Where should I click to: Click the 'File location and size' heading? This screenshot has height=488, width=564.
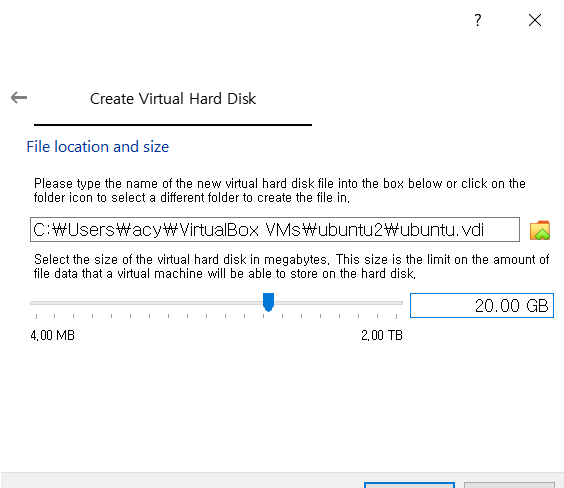[x=97, y=147]
